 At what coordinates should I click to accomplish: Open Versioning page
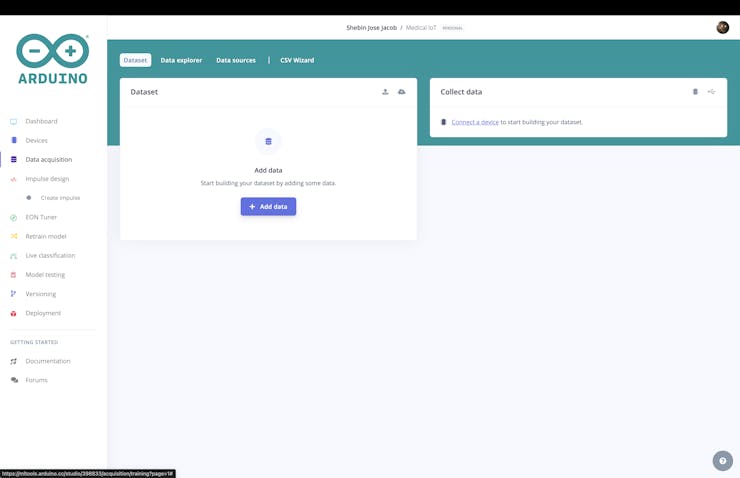pyautogui.click(x=41, y=294)
